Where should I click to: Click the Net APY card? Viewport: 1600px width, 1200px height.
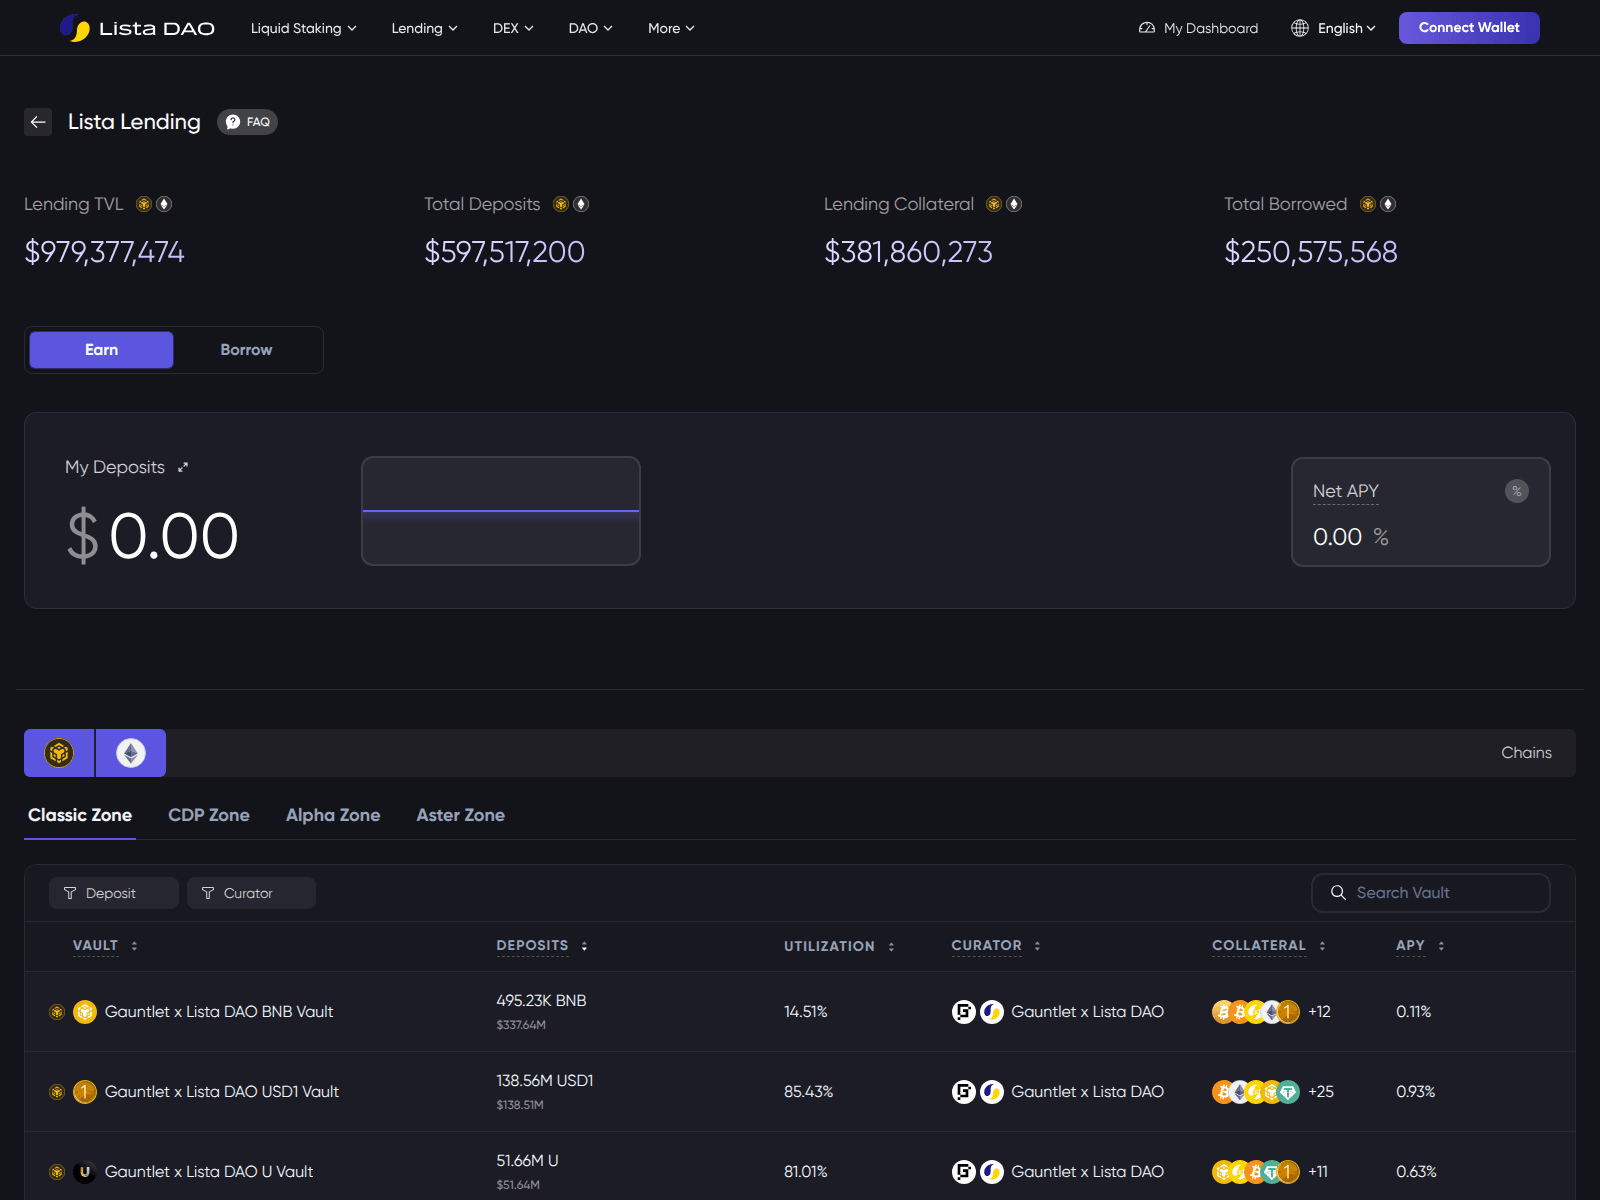[x=1421, y=512]
